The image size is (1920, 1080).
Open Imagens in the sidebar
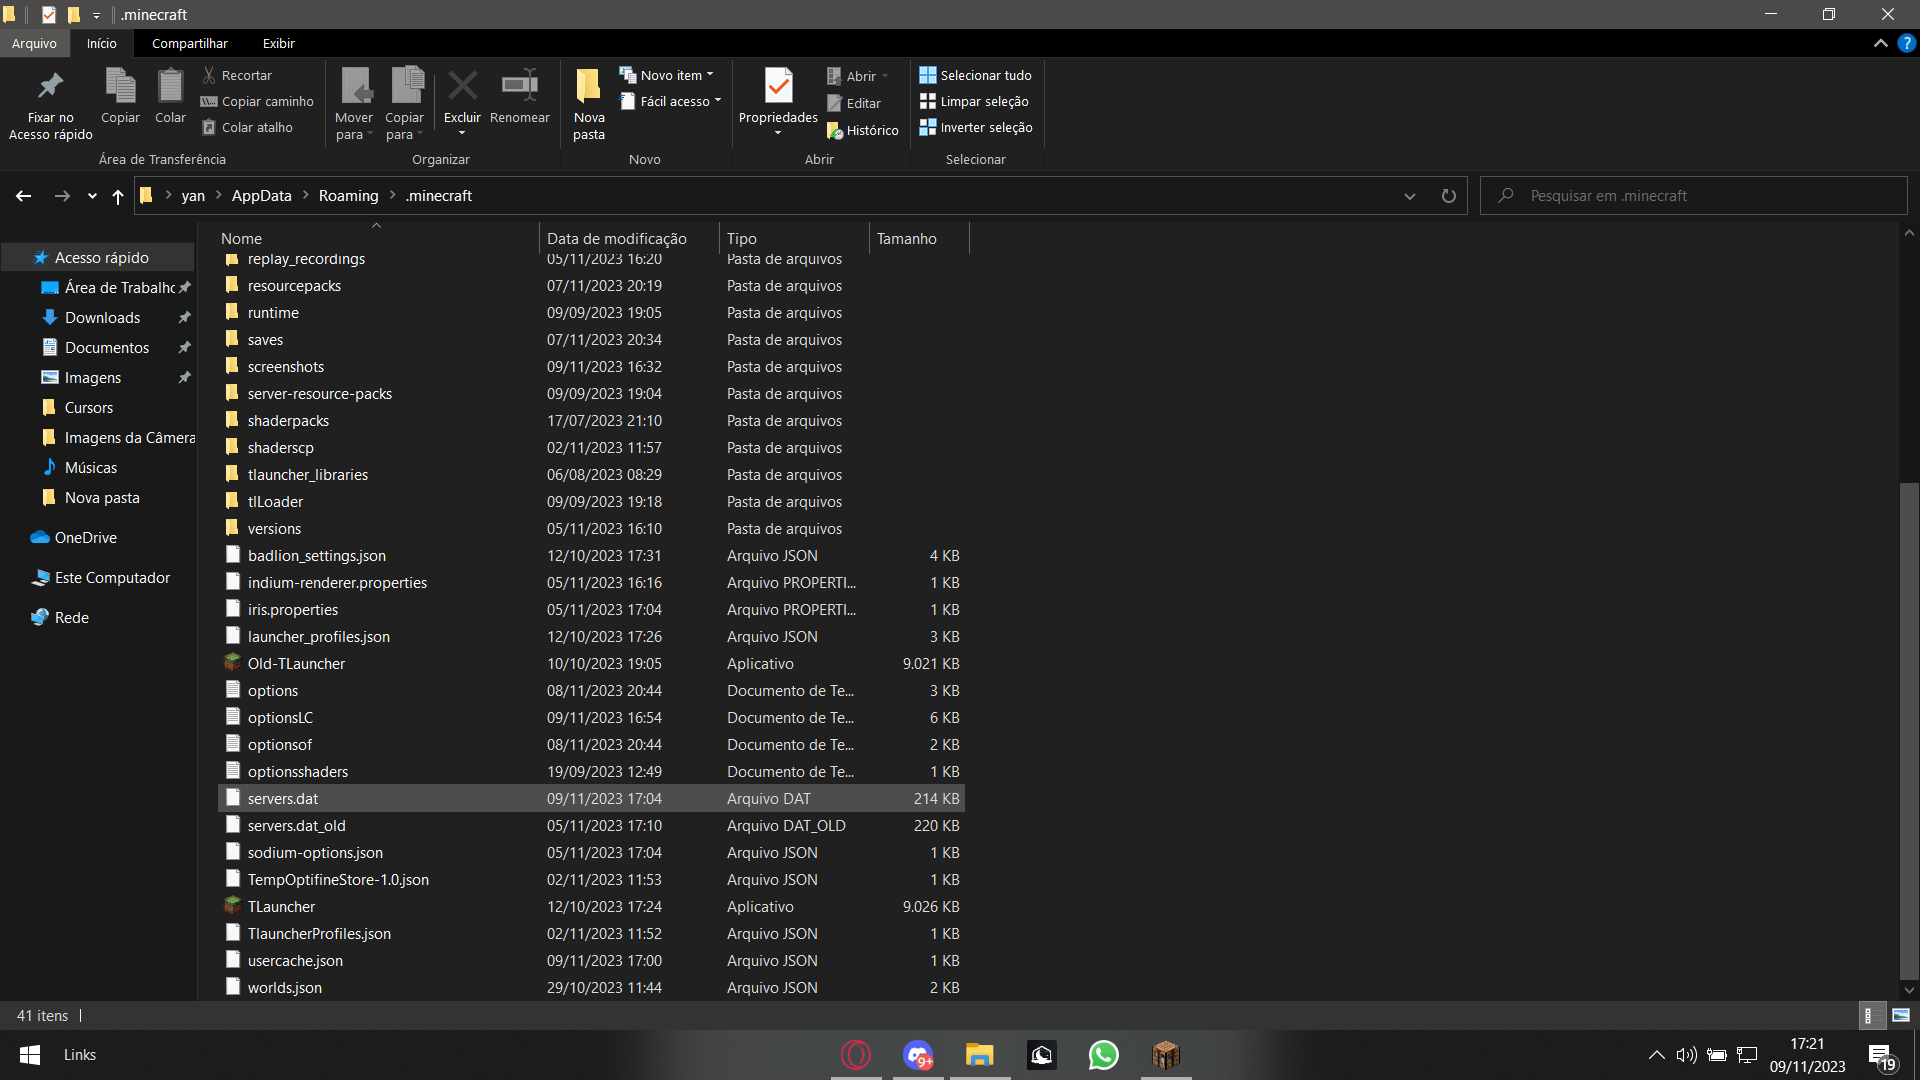point(92,377)
